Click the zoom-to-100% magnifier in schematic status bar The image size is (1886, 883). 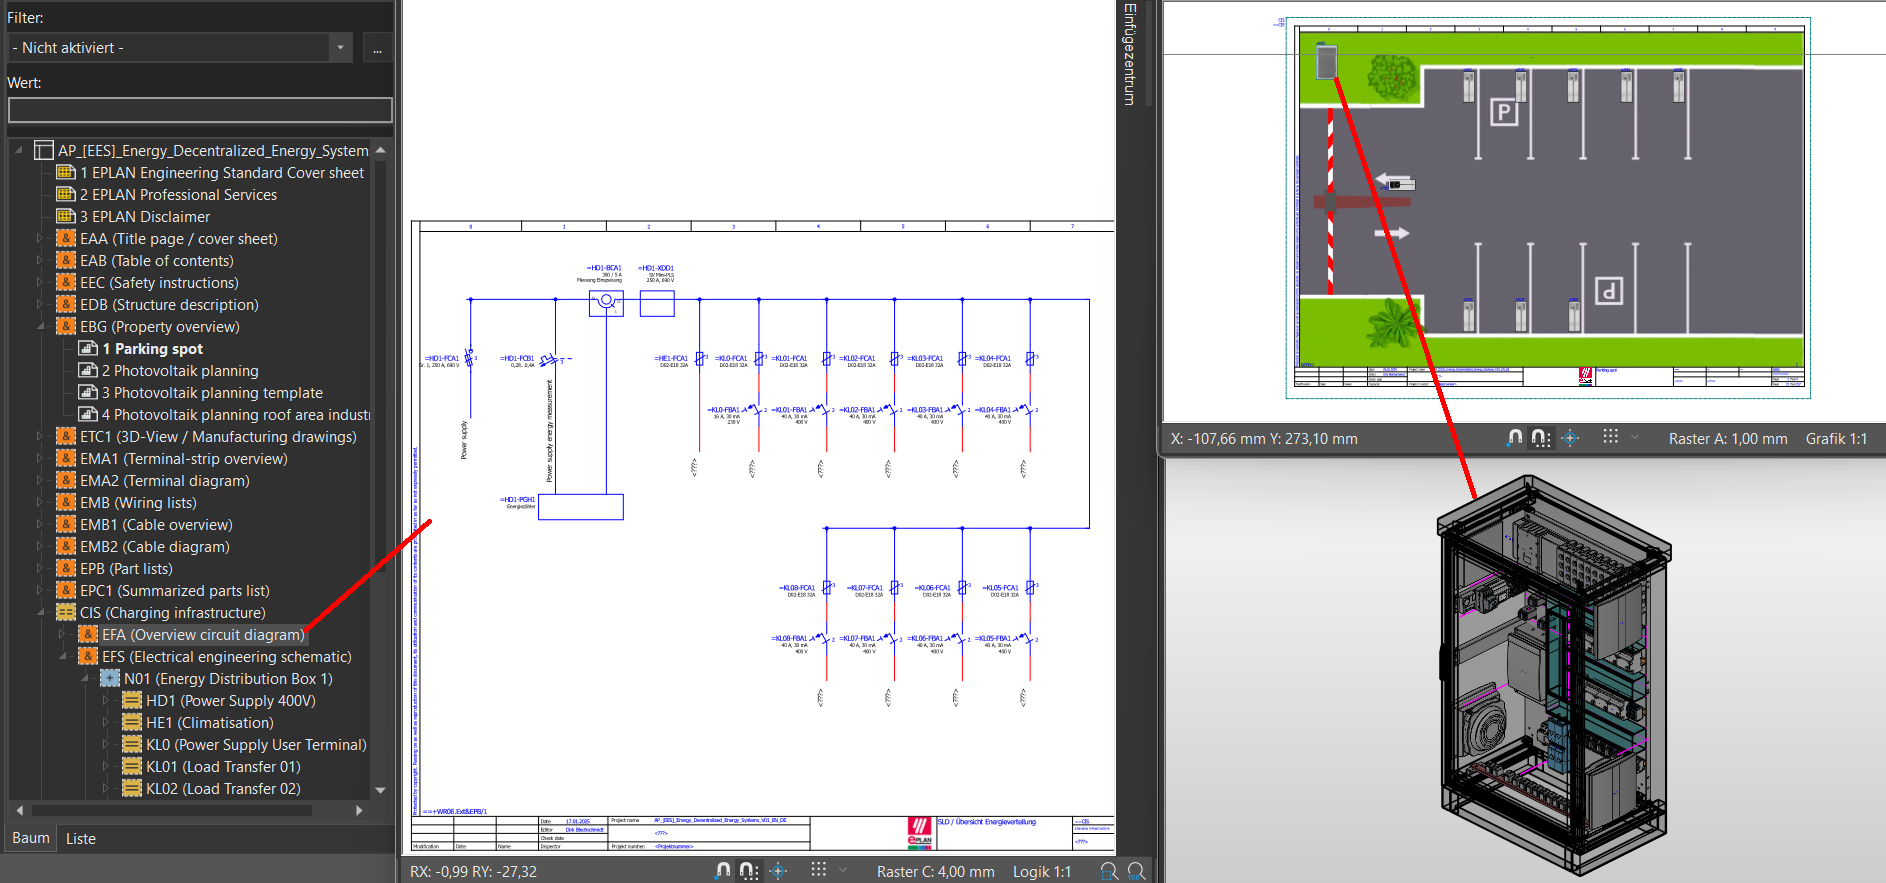[x=1108, y=871]
